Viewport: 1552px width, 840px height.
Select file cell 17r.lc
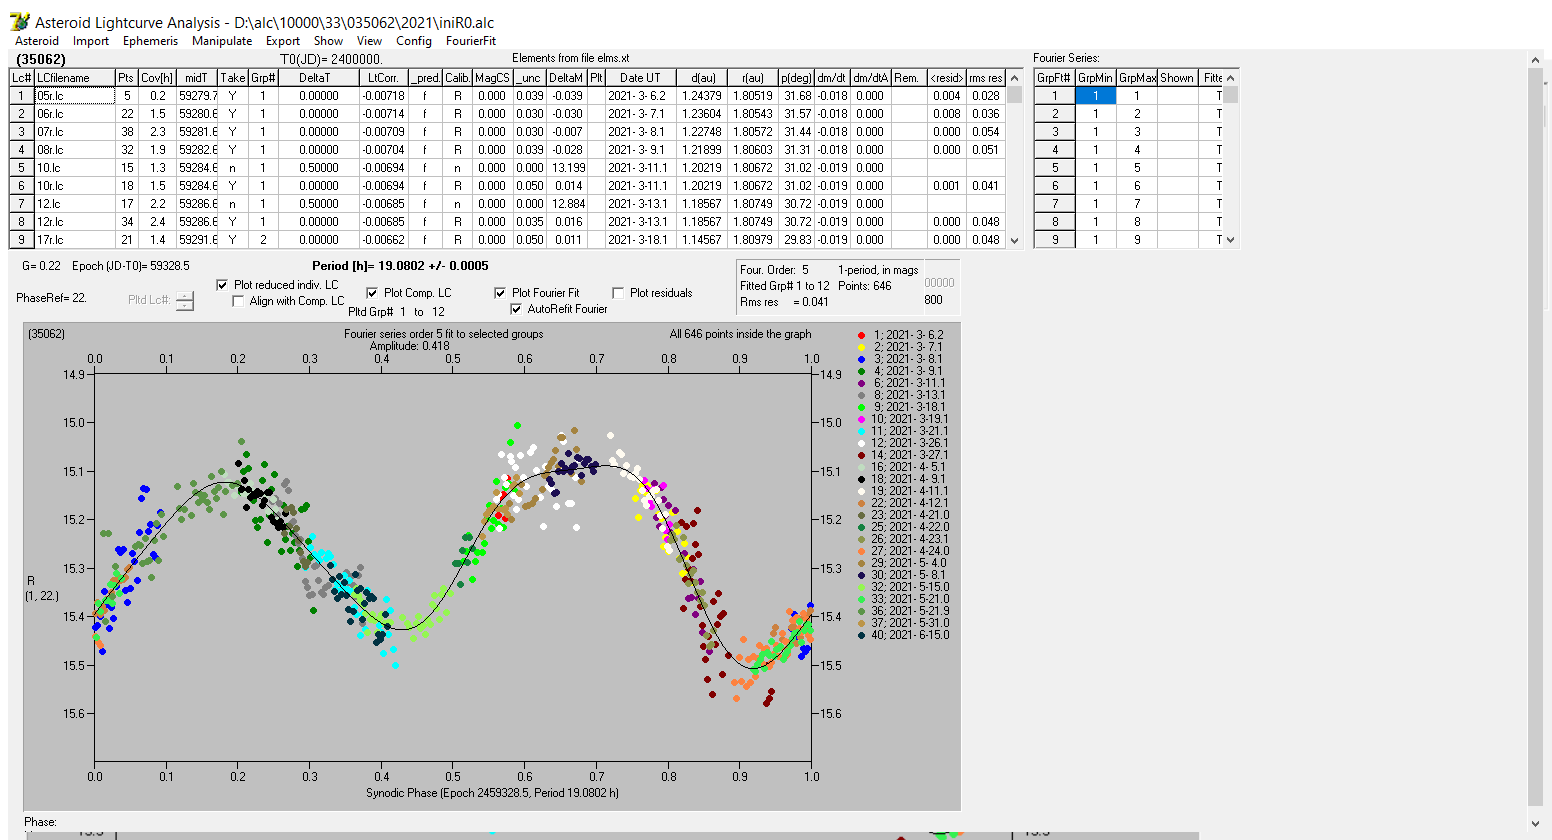click(x=74, y=240)
